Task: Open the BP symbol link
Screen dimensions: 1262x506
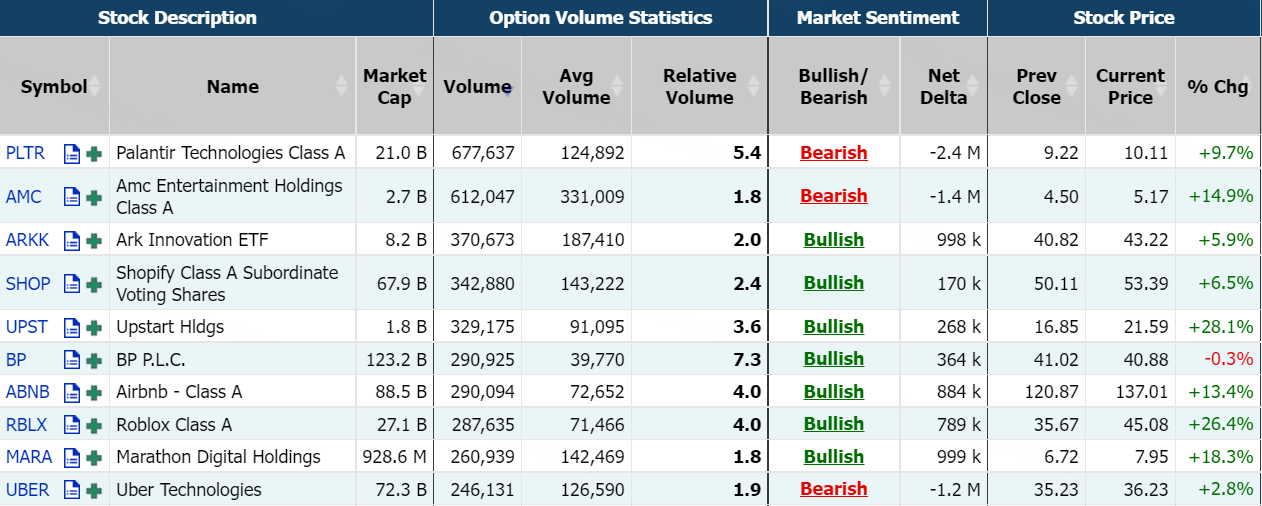Action: click(16, 360)
